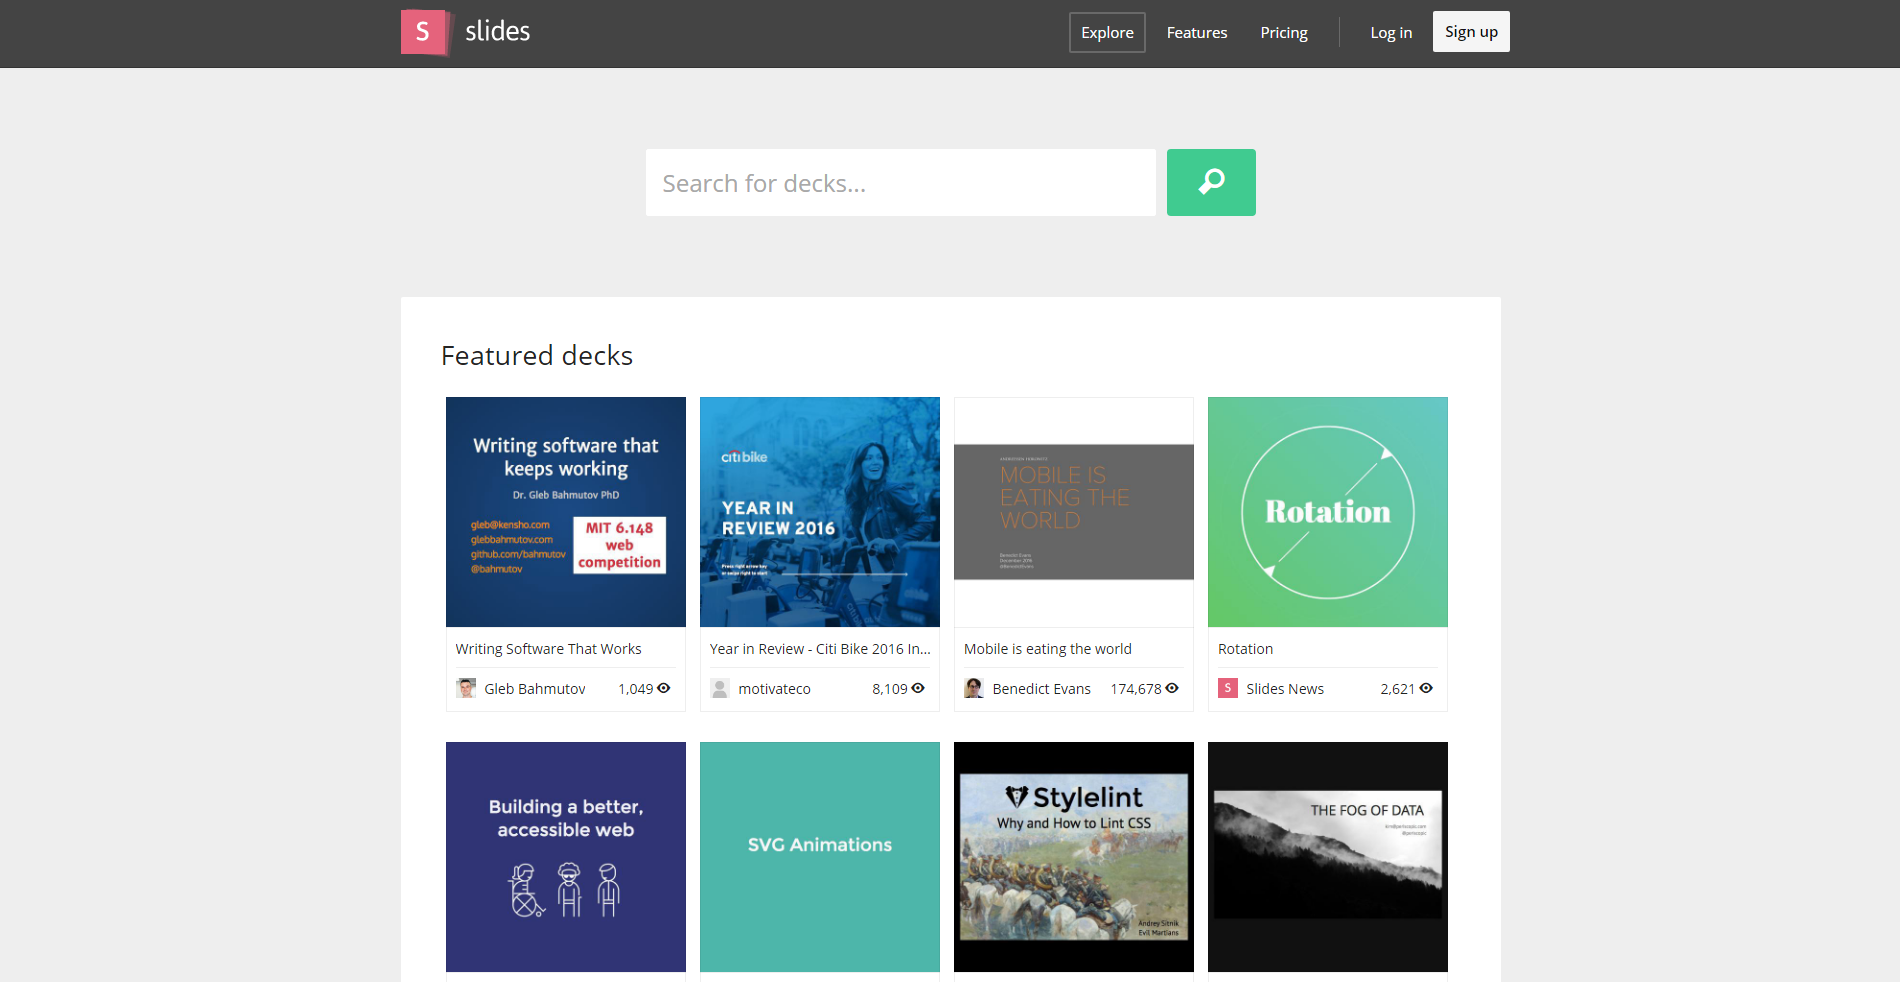Click the Slides News avatar icon
Image resolution: width=1900 pixels, height=982 pixels.
pos(1228,688)
